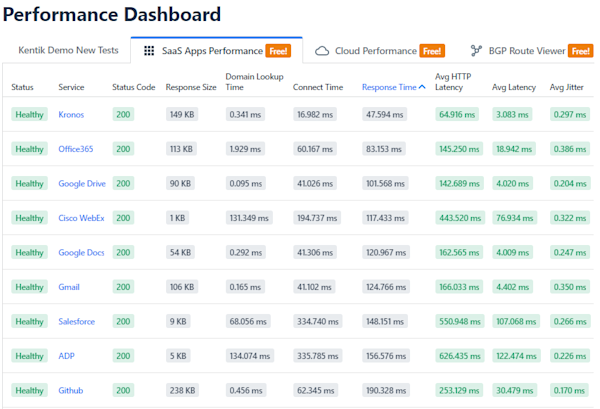Click the 200 status code for Office365
600x409 pixels.
click(x=123, y=149)
